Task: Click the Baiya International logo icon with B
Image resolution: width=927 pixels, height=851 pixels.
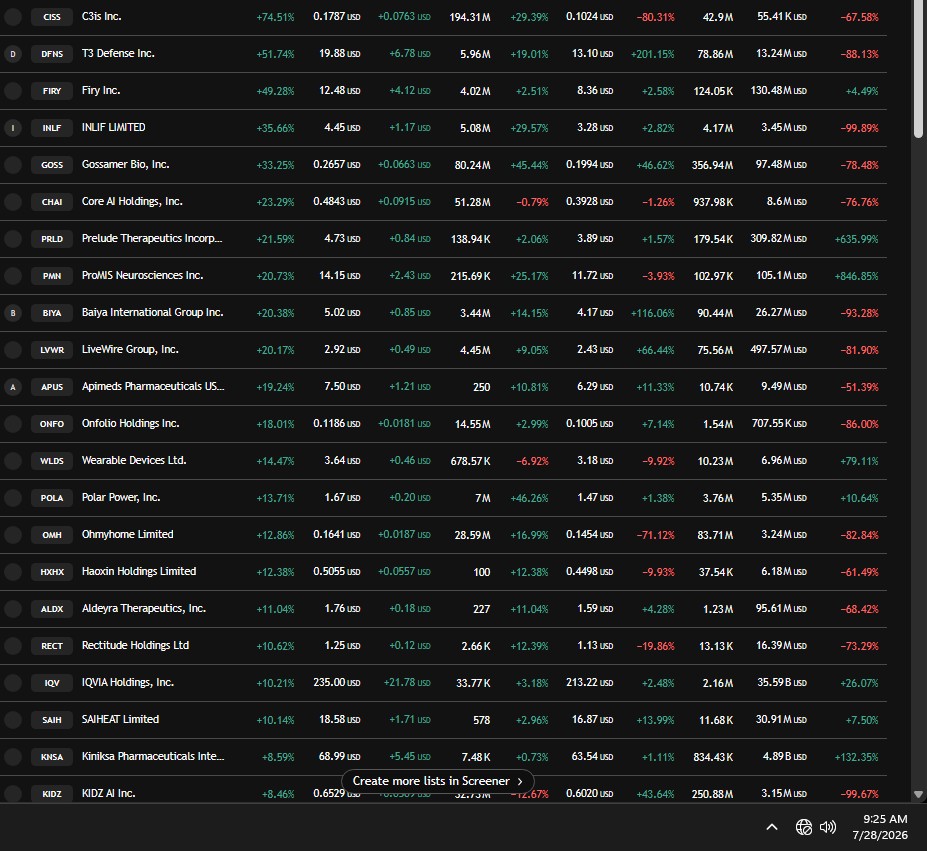Action: coord(13,313)
